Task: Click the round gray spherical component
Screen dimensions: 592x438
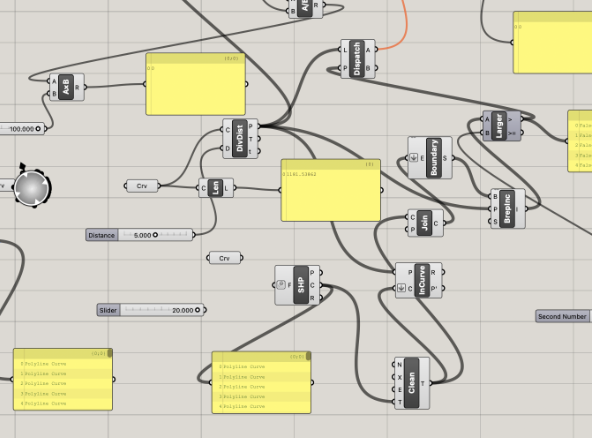Action: coord(32,188)
